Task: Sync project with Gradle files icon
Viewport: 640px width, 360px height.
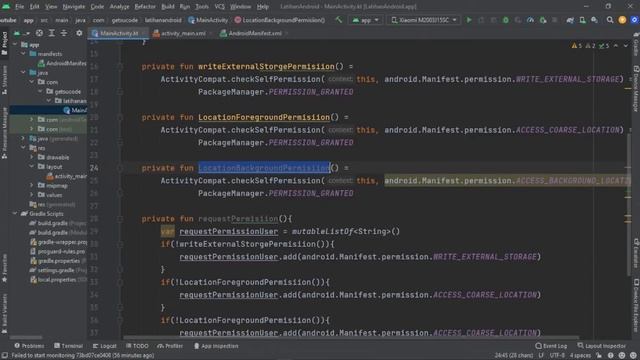Action: (x=570, y=20)
